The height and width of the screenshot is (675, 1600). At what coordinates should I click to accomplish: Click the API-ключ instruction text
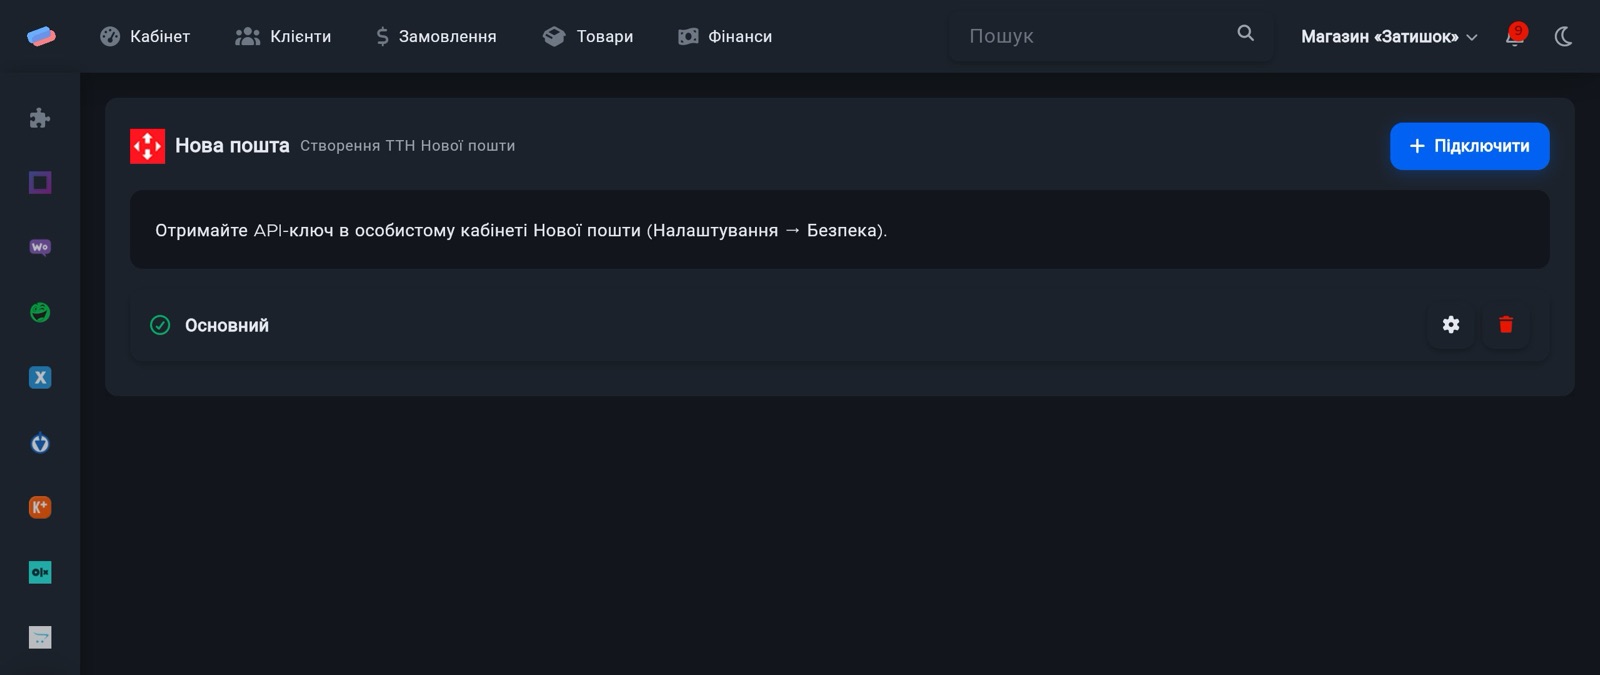pos(521,230)
